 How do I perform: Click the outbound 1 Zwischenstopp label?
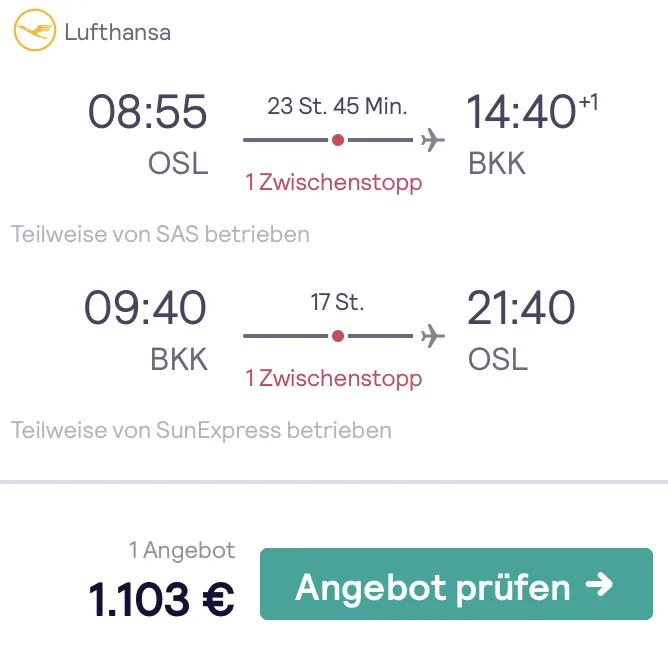(334, 183)
